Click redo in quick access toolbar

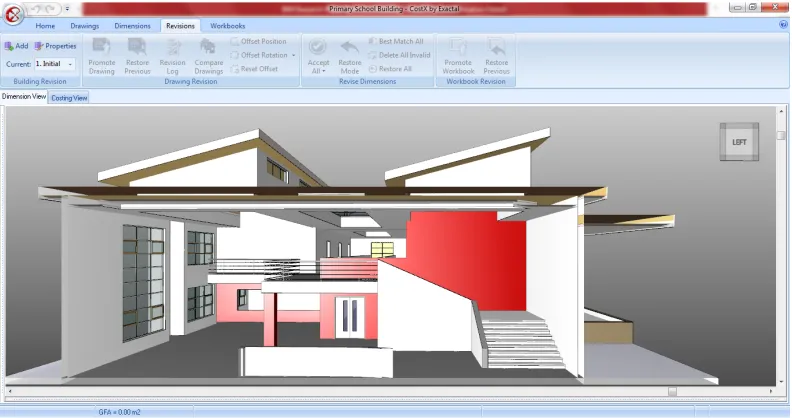point(51,9)
